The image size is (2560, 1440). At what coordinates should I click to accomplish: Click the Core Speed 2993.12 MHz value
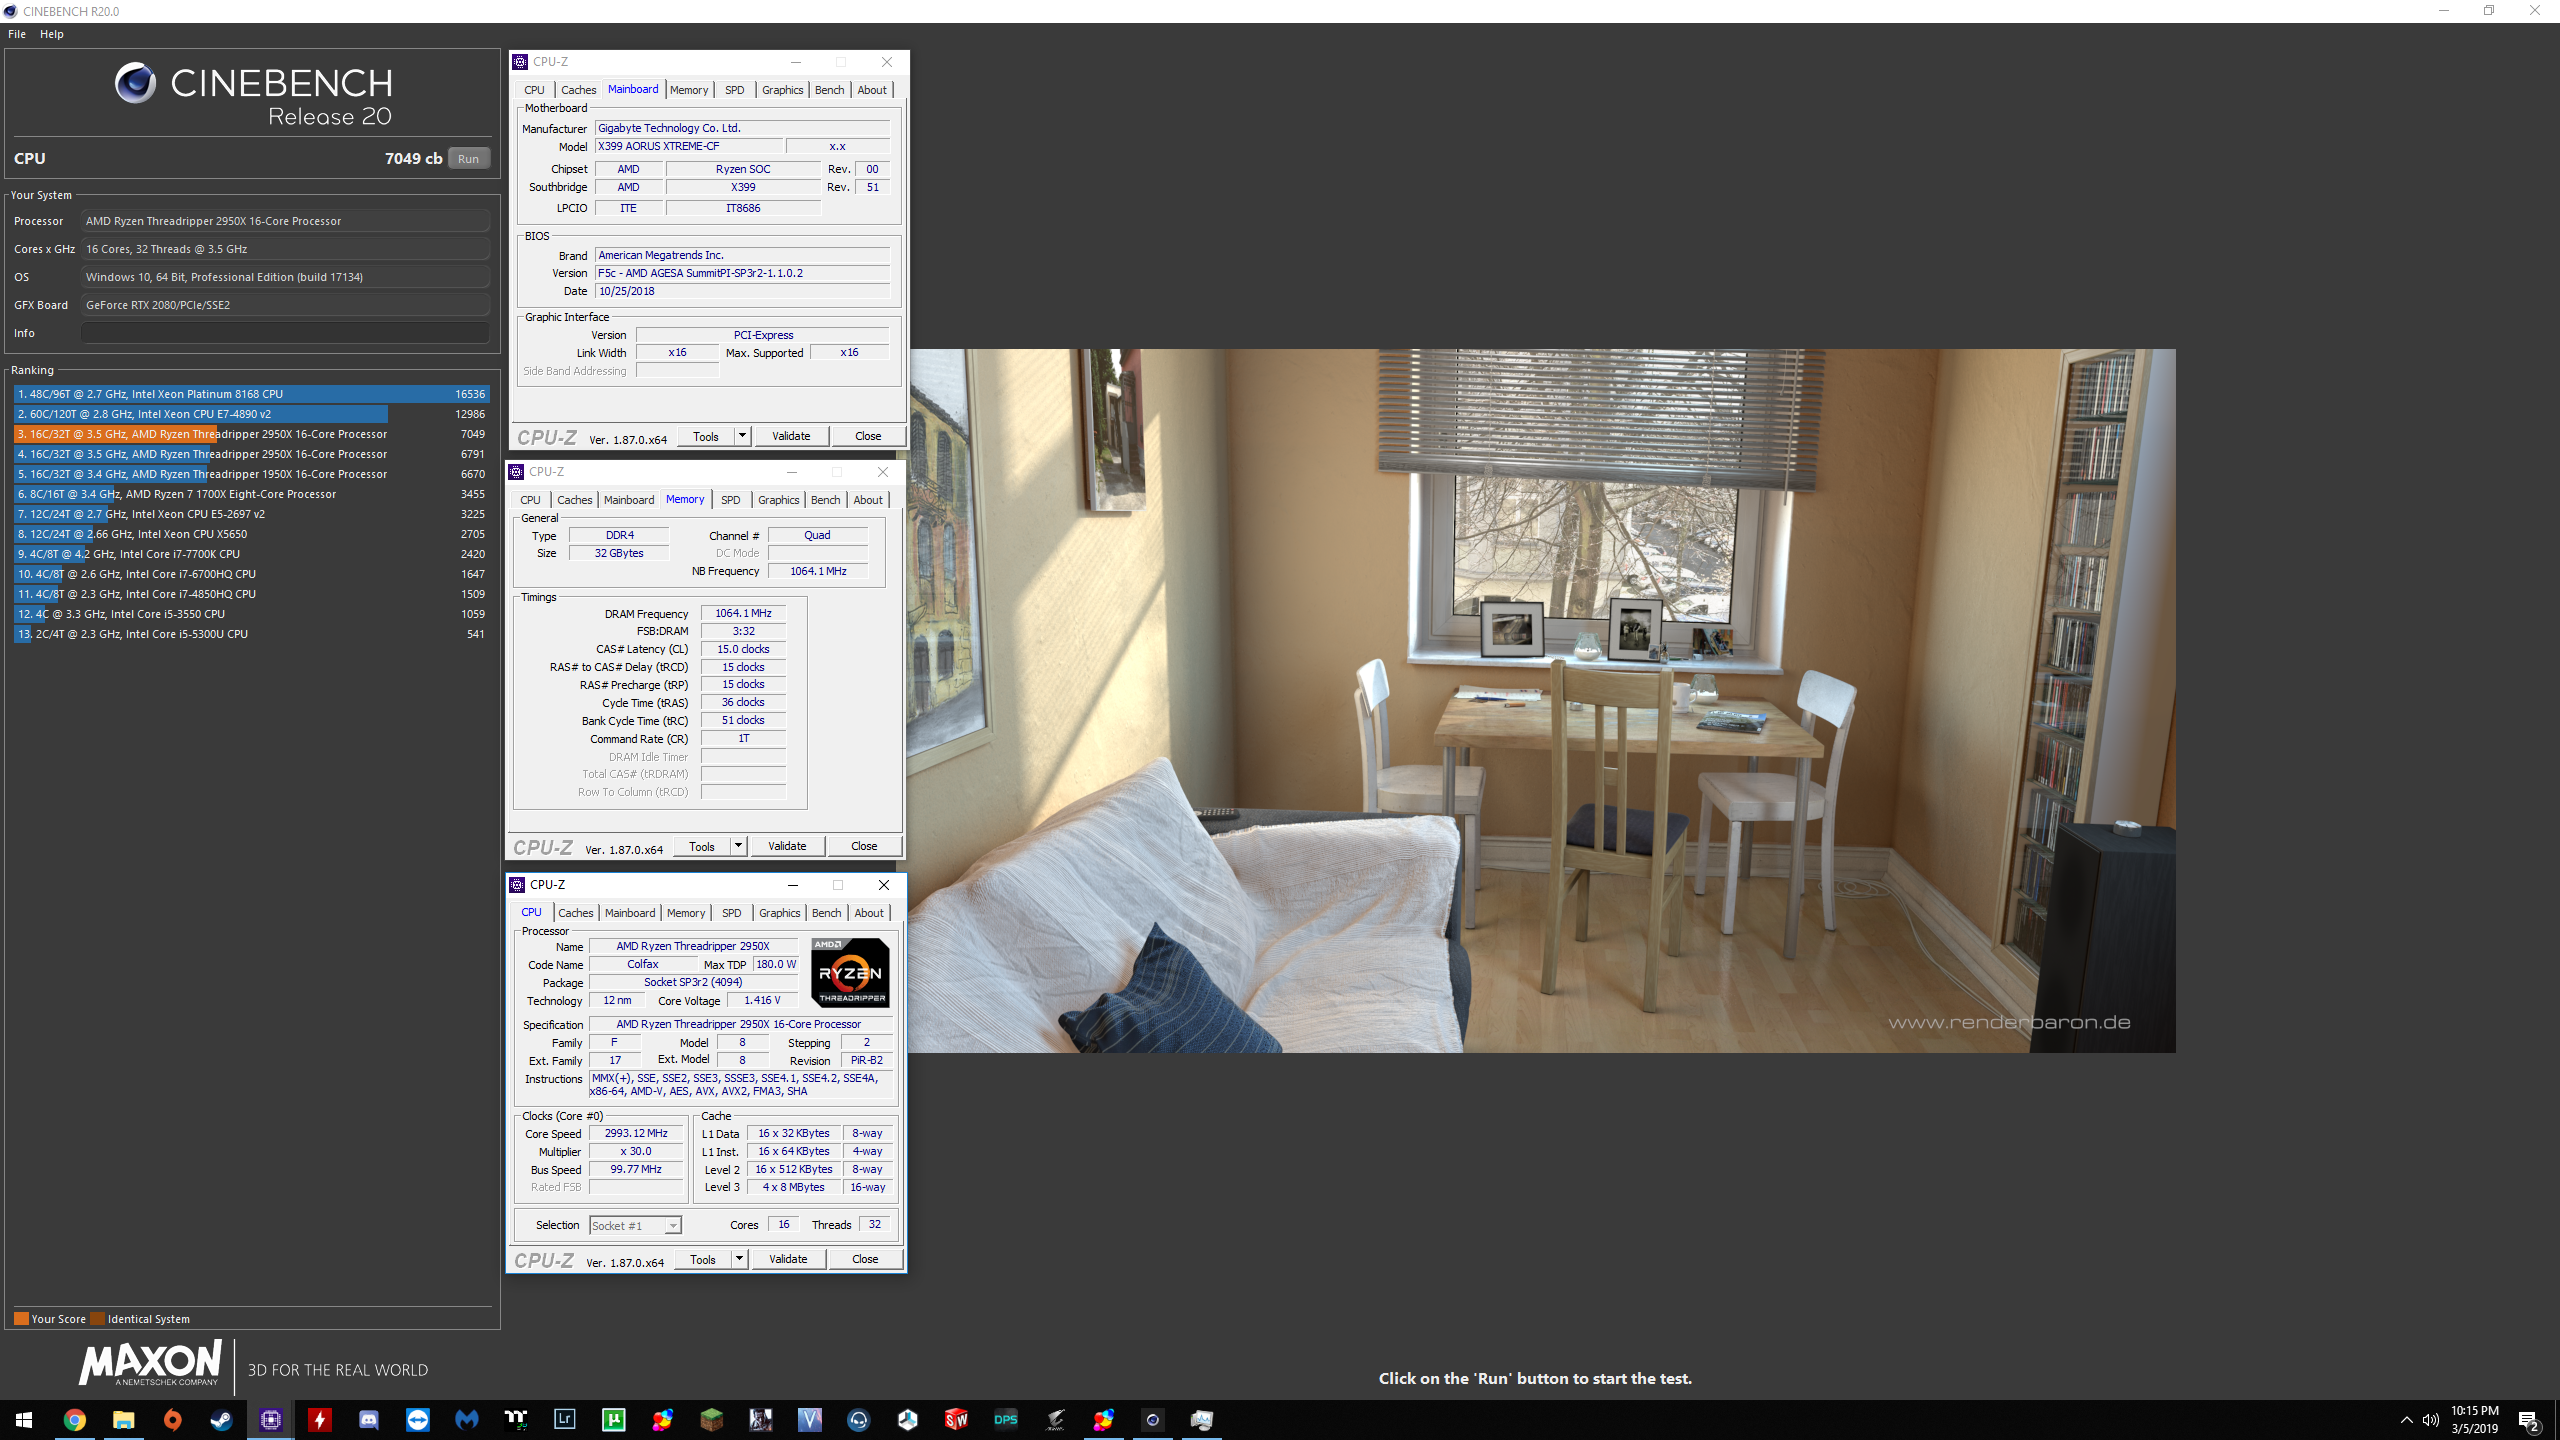click(636, 1133)
